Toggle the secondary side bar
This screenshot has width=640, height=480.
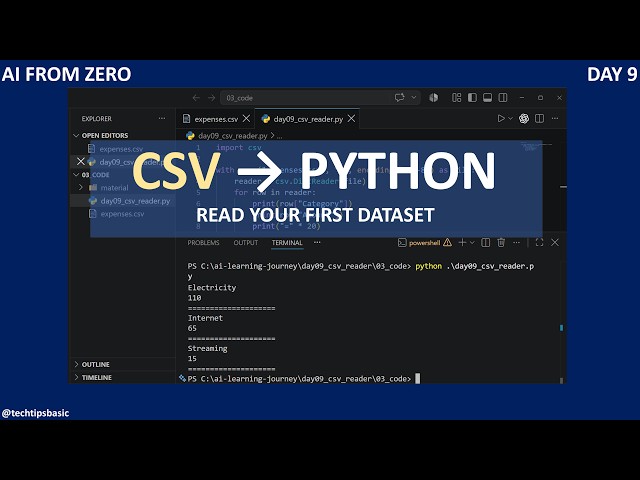(x=503, y=98)
